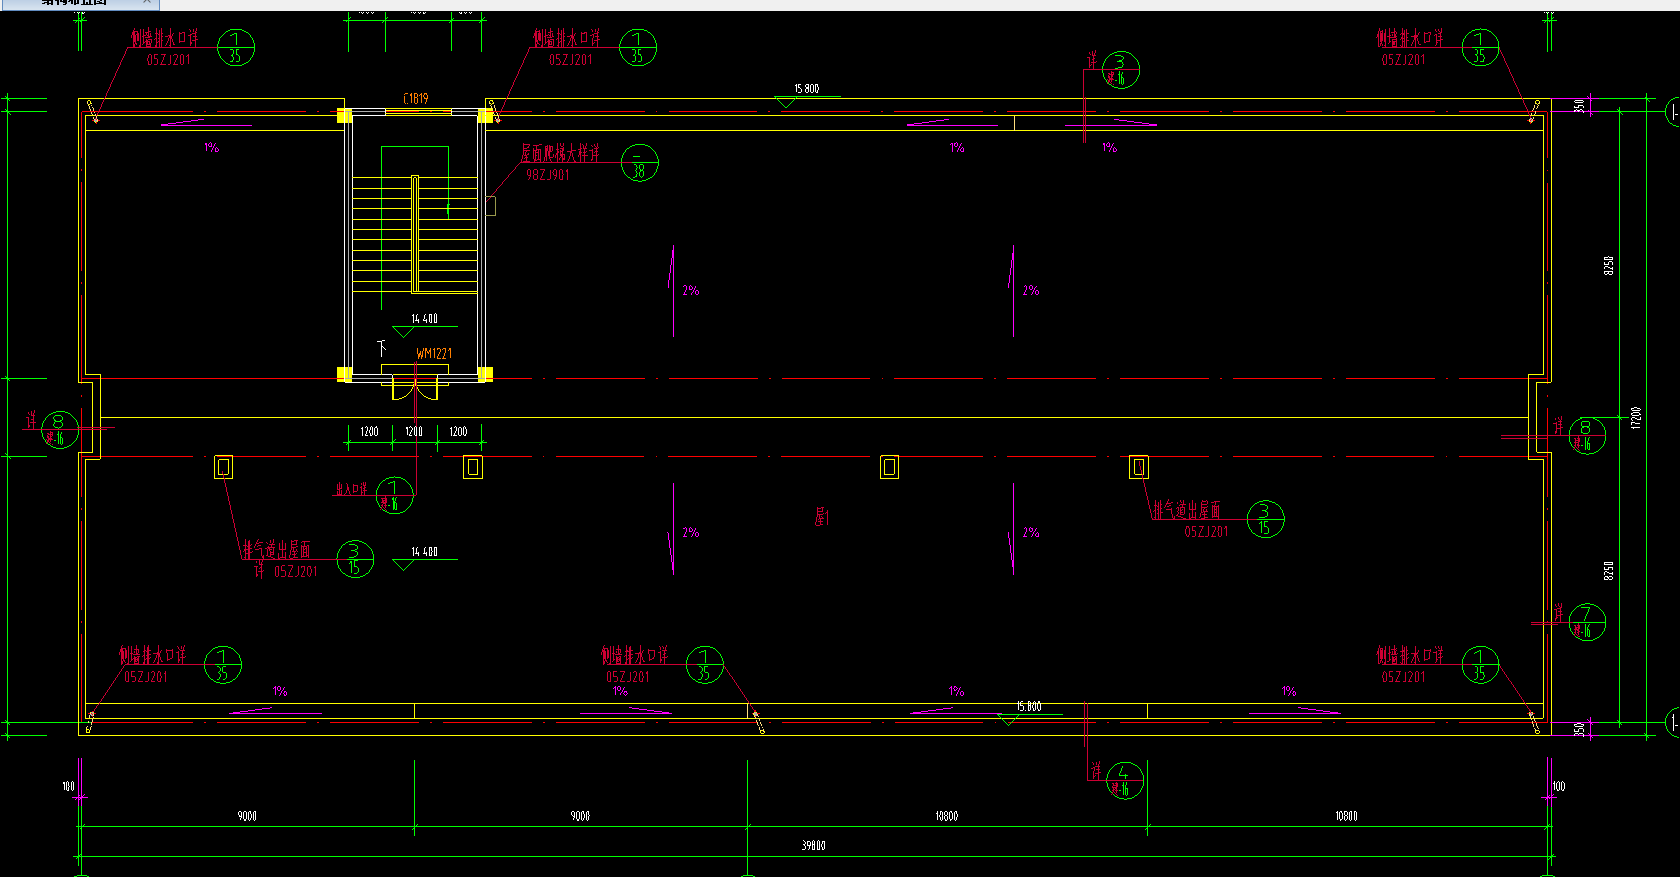Select the 出入口详 entrance annotation
1680x877 pixels.
(351, 490)
